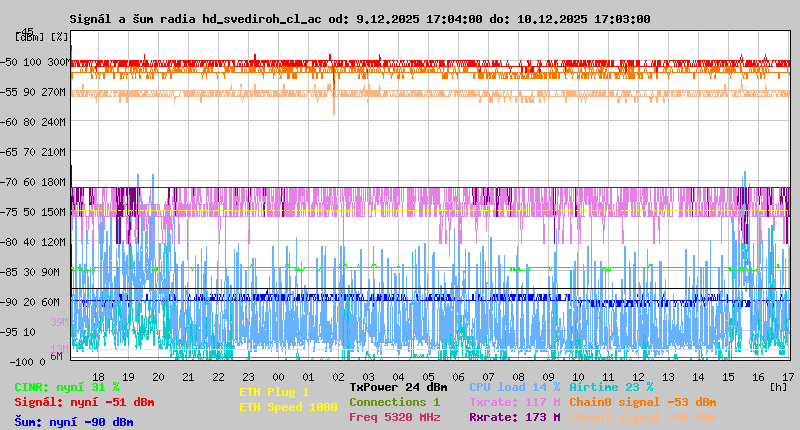Select the Freq 5320 MHz label
The image size is (800, 430).
pos(394,417)
